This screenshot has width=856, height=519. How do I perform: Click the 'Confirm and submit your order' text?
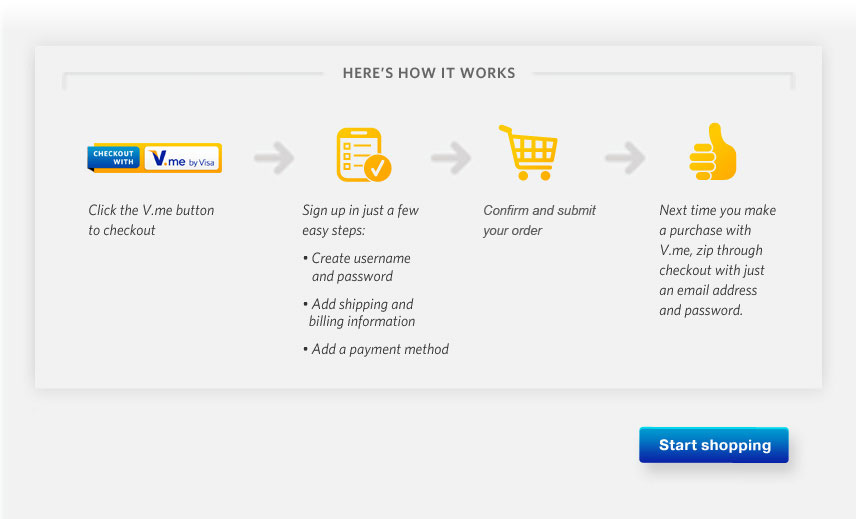pyautogui.click(x=539, y=220)
